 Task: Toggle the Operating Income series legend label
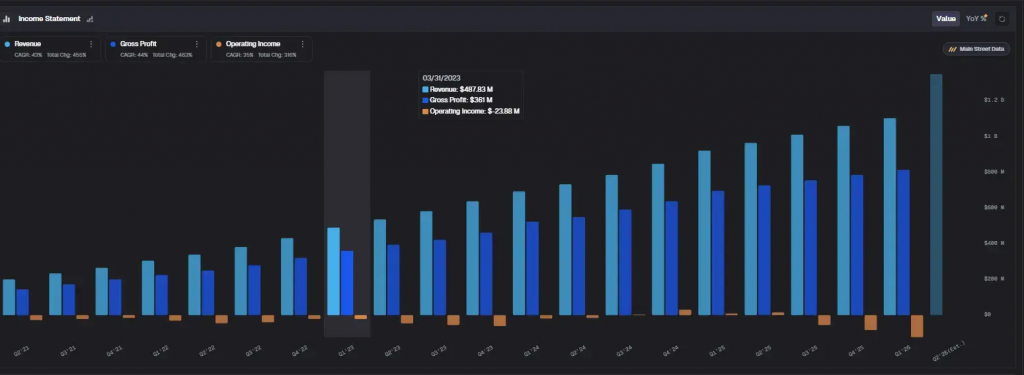[x=253, y=44]
